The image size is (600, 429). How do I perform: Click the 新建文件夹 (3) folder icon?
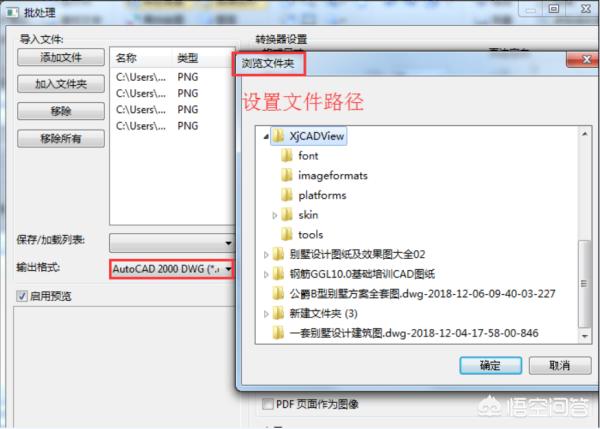coord(278,313)
